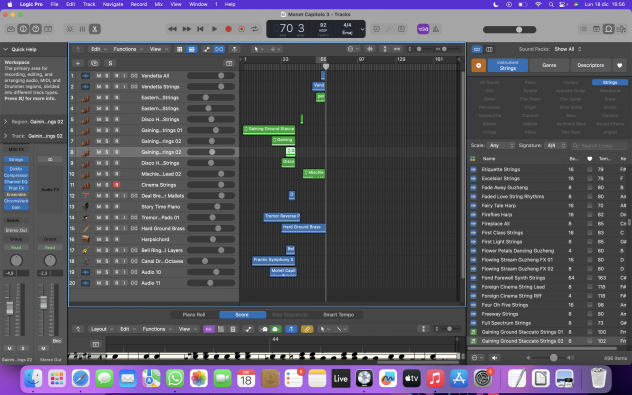Toggle the Metronome button
The width and height of the screenshot is (632, 395).
(436, 29)
